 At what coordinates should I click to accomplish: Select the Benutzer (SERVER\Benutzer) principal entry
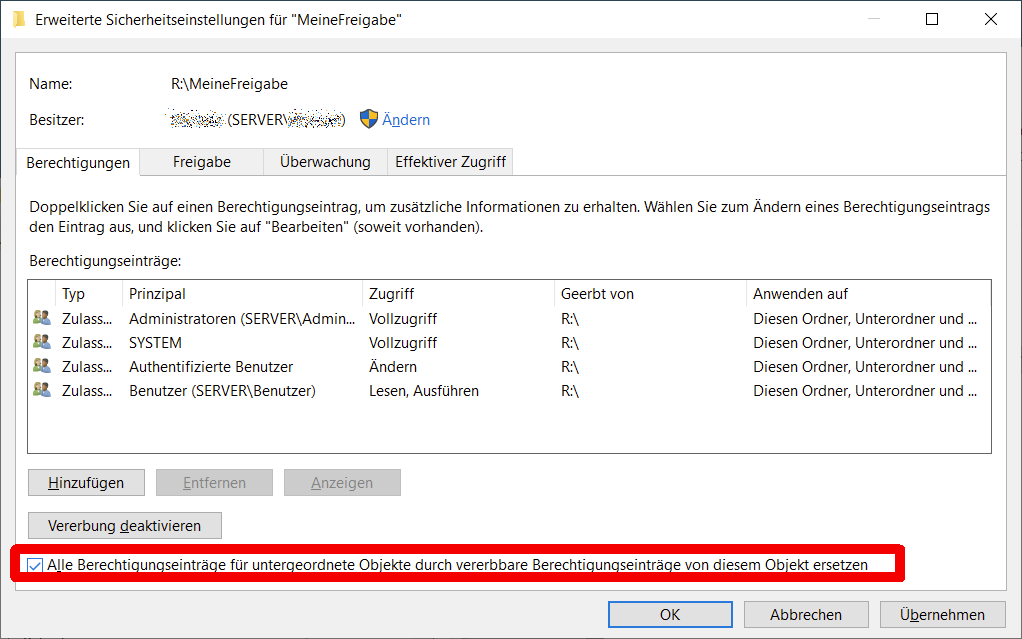[x=222, y=391]
